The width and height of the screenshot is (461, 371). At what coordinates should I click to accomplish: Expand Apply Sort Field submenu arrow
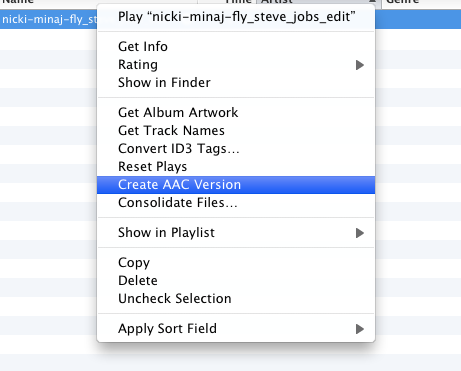click(x=359, y=329)
